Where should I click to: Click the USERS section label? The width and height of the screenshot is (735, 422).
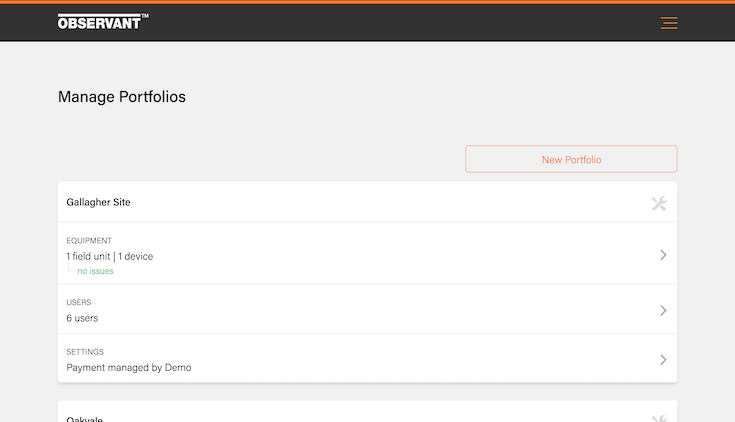79,302
